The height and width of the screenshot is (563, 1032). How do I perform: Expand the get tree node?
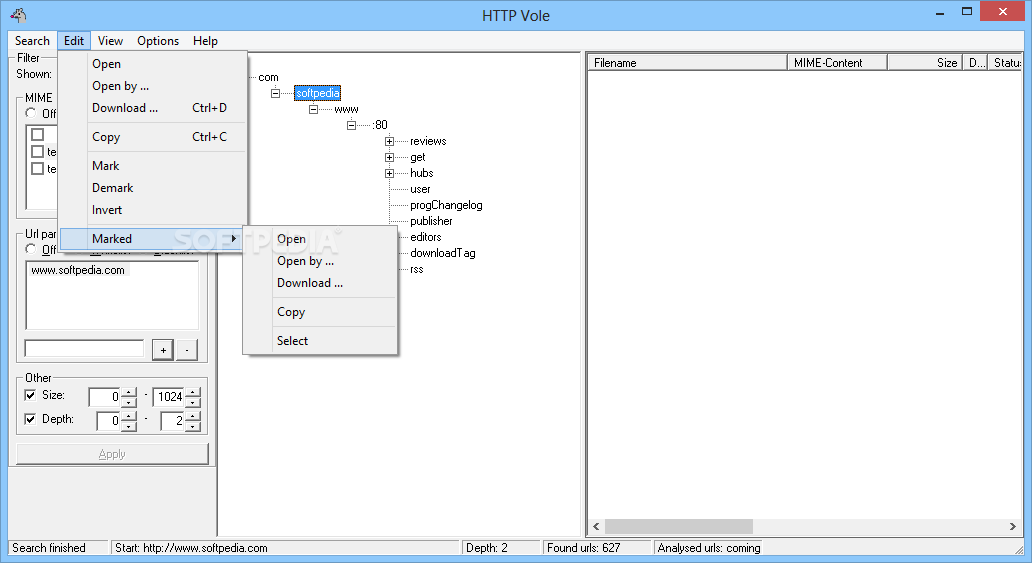(390, 157)
